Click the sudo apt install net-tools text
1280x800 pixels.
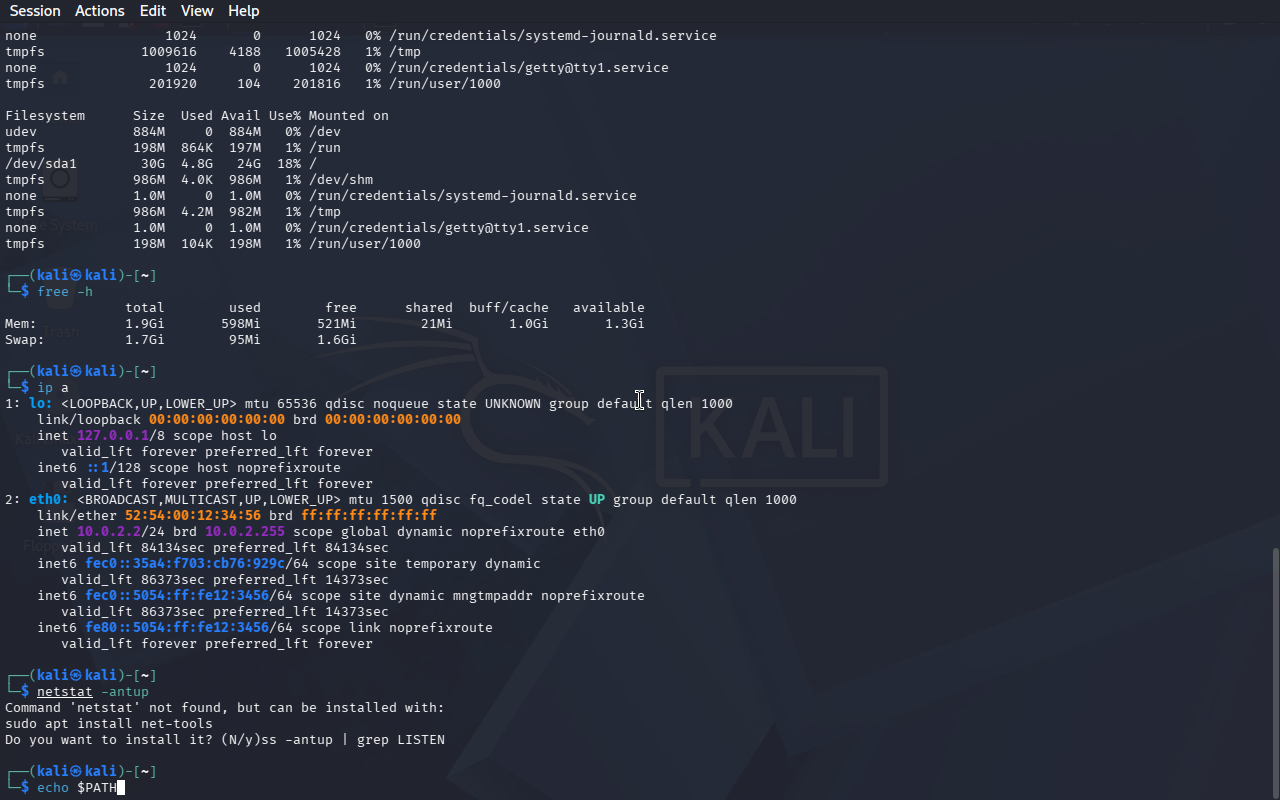108,724
